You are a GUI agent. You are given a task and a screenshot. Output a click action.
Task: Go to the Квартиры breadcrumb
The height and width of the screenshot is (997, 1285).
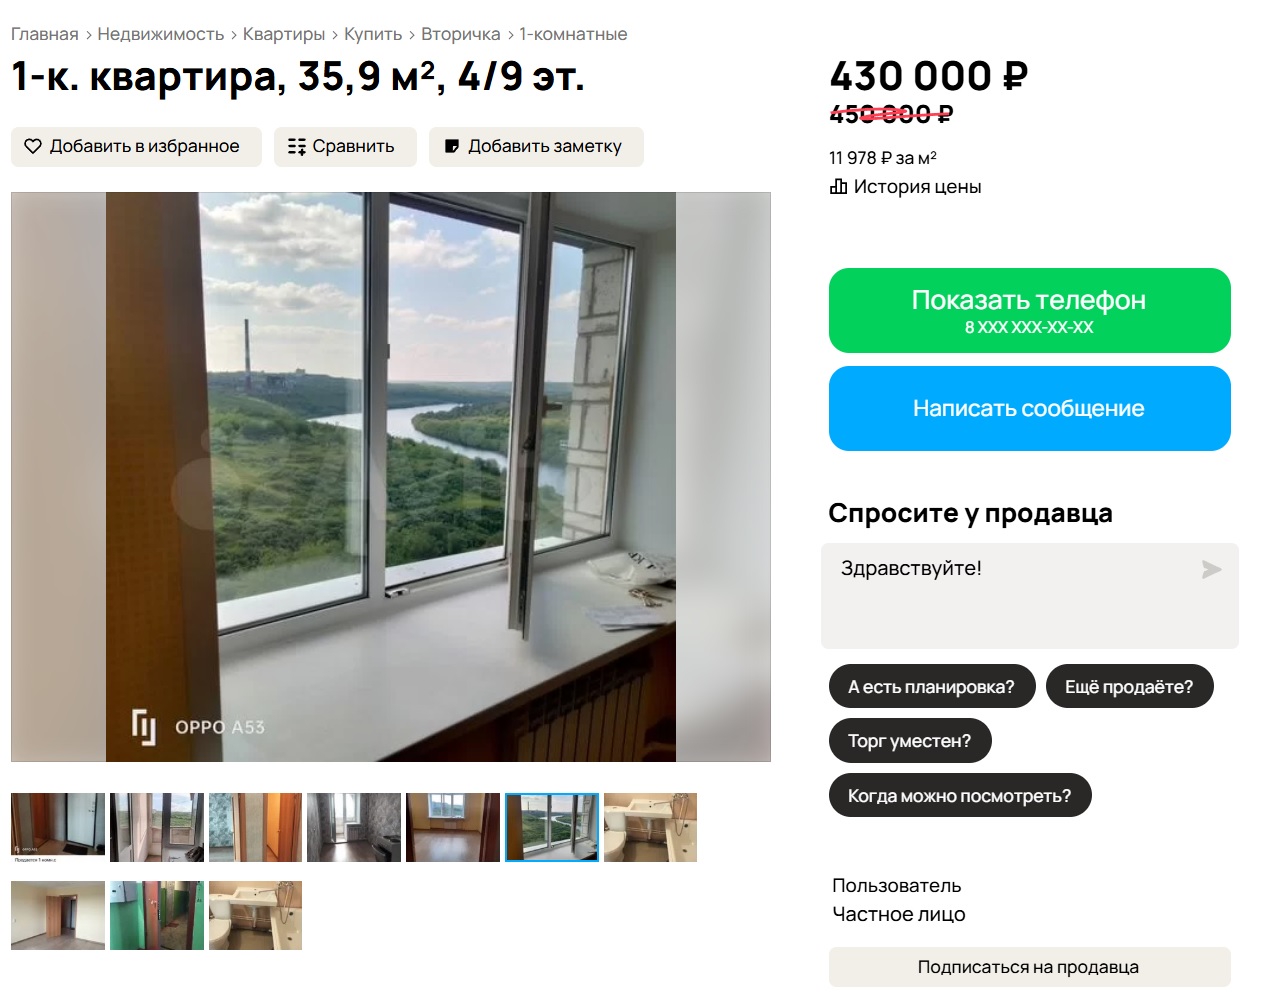pyautogui.click(x=284, y=34)
